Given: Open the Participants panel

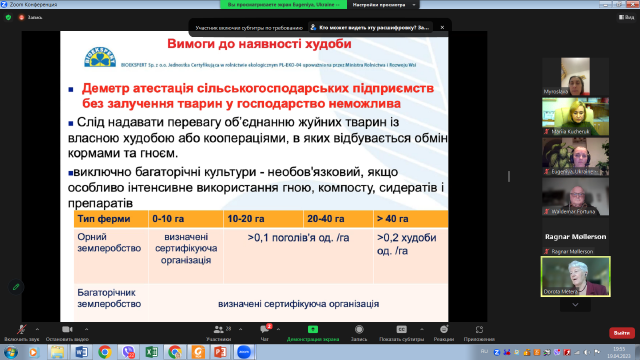Looking at the screenshot, I should [x=219, y=333].
